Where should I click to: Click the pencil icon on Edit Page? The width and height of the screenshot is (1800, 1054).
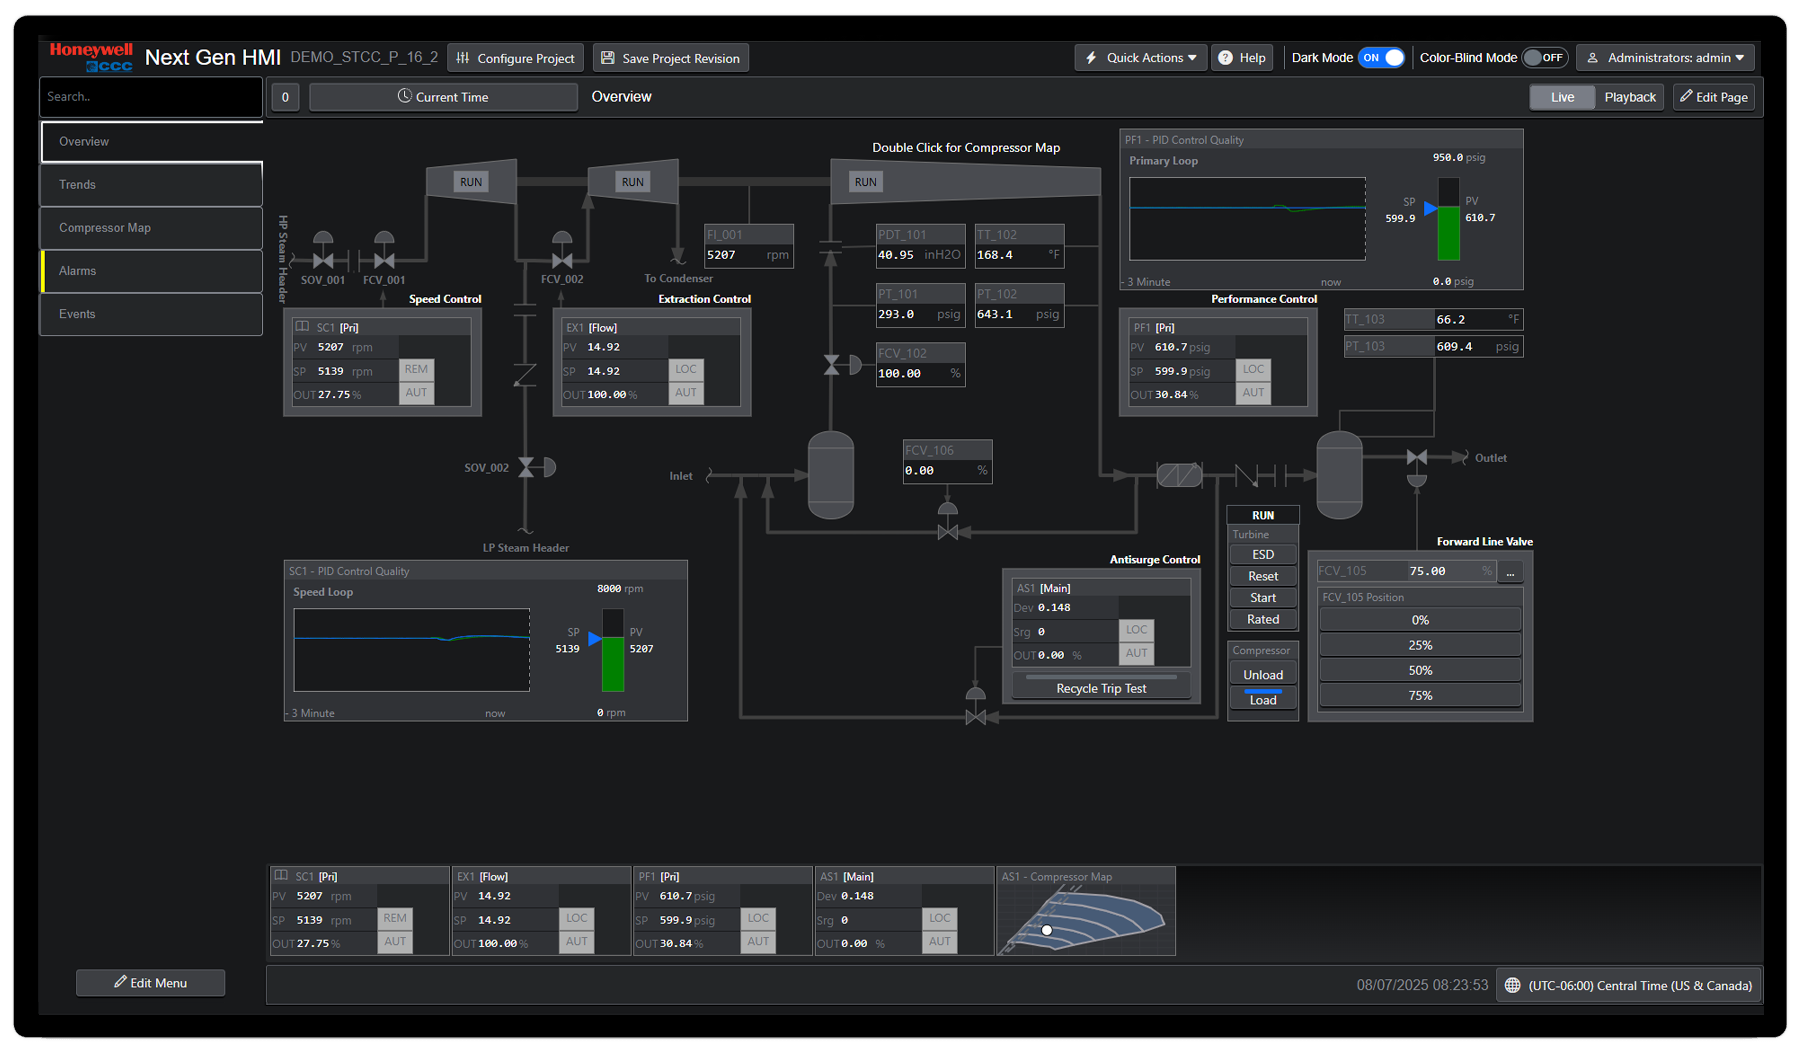click(x=1686, y=96)
